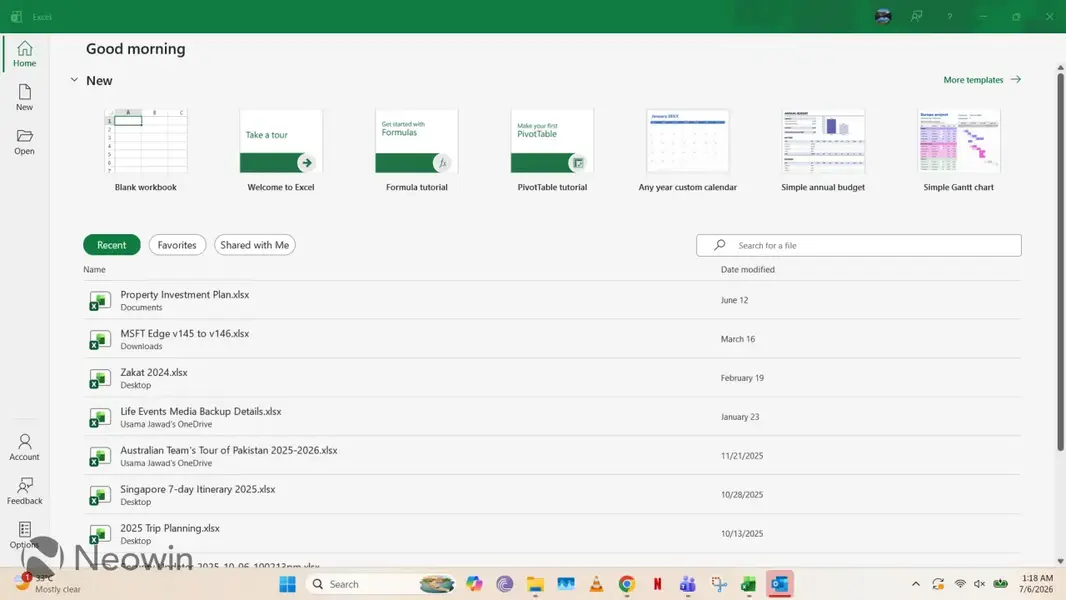The width and height of the screenshot is (1066, 600).
Task: Sort by the Name column header
Action: [94, 269]
